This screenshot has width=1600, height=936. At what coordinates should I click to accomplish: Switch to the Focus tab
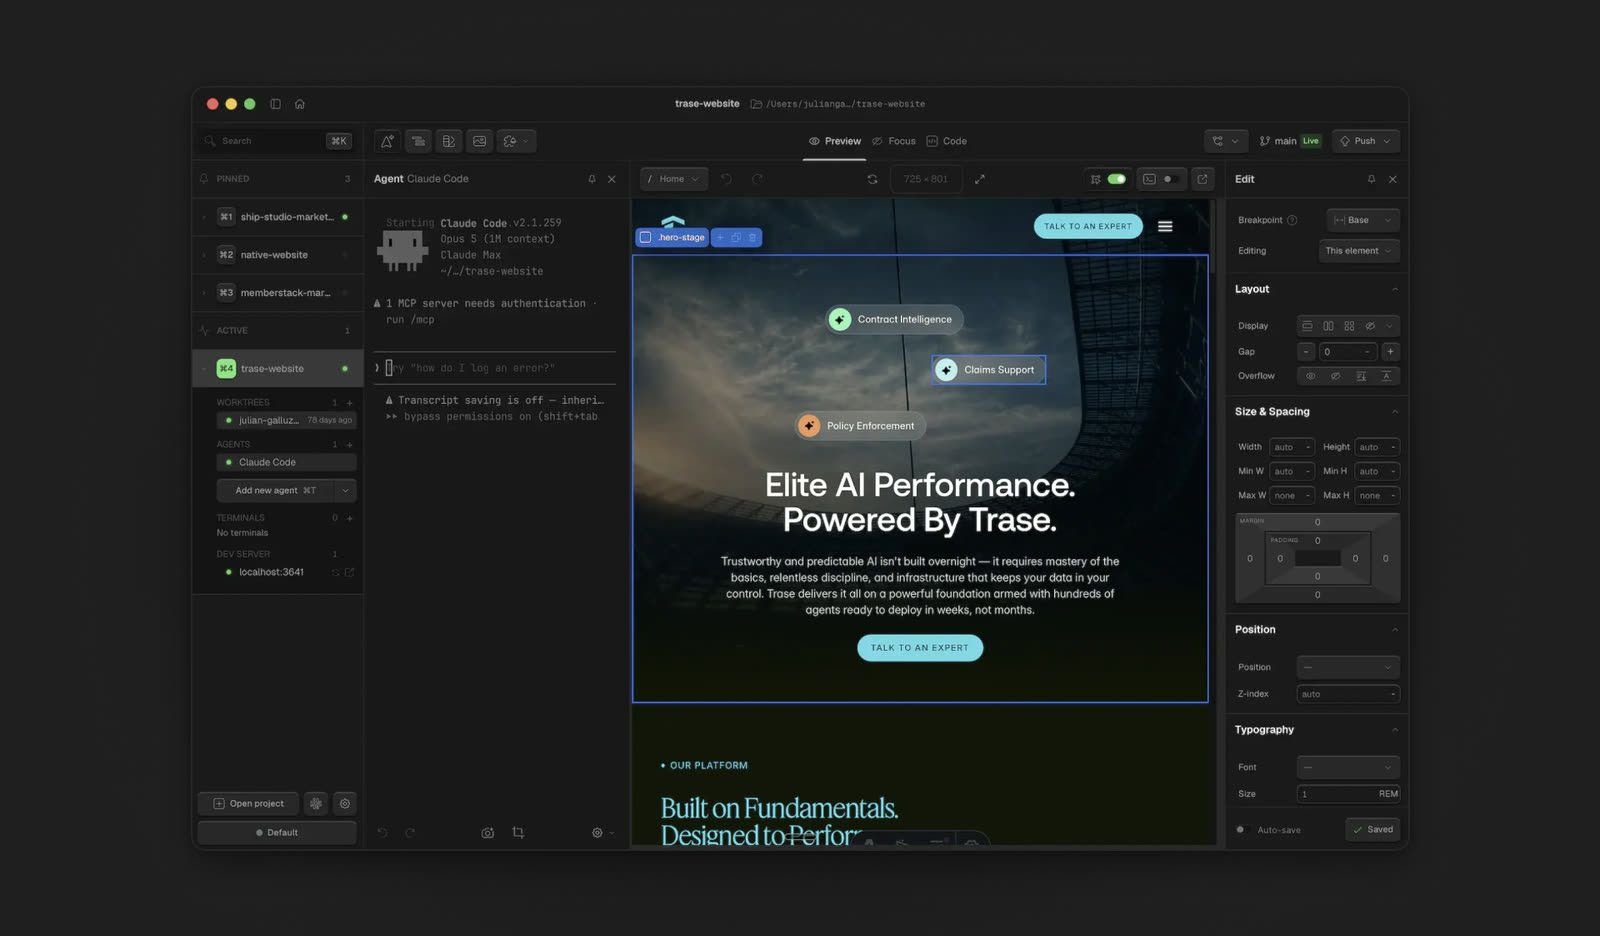894,141
